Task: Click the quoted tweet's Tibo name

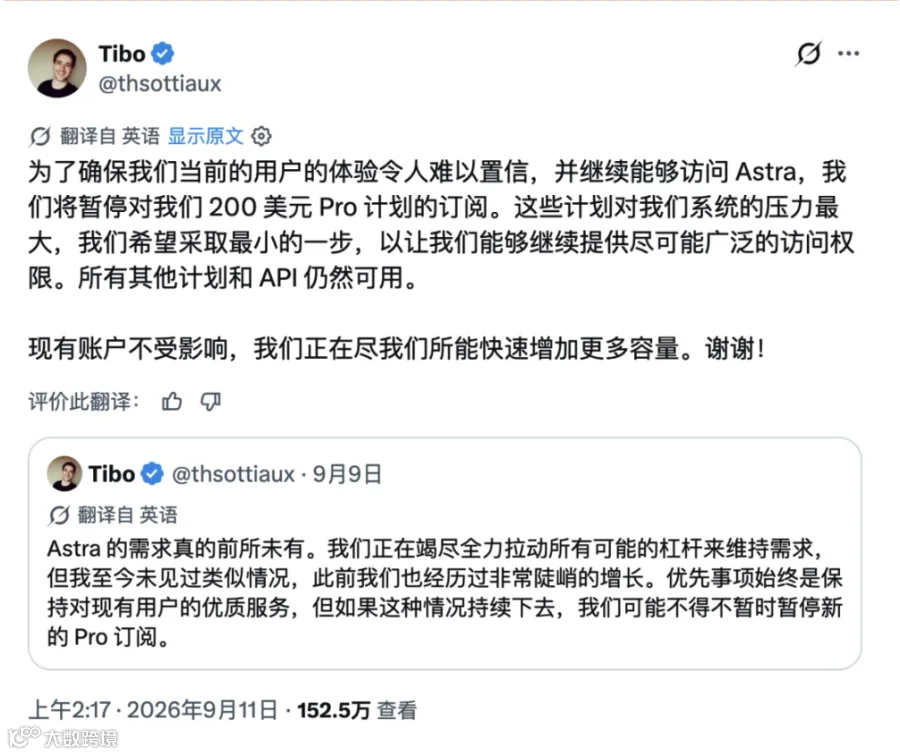Action: click(111, 474)
